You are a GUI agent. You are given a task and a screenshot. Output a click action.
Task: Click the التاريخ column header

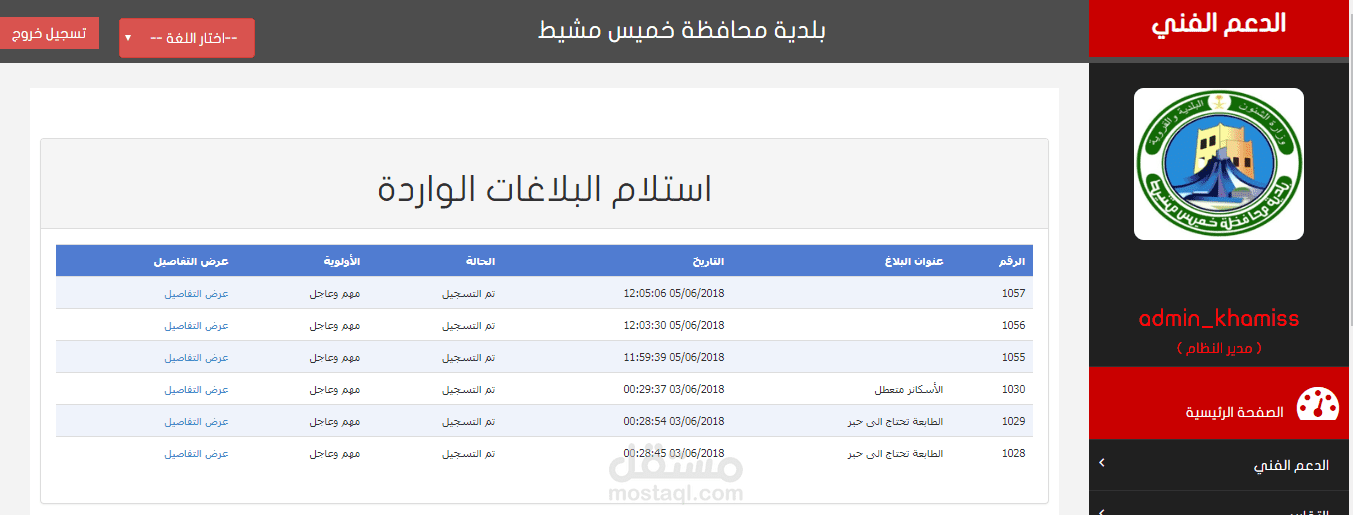point(708,262)
